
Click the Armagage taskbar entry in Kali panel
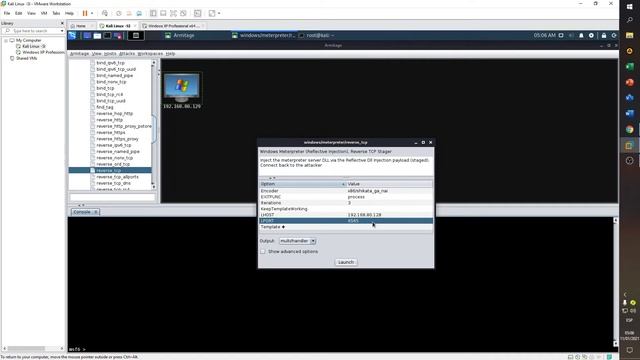pyautogui.click(x=180, y=36)
